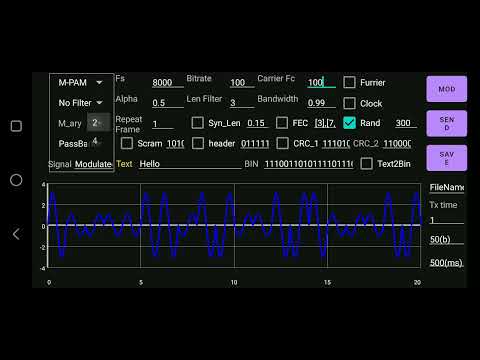Edit the Bandwidth field showing 0.99
Screen dimensions: 480x360
321,103
